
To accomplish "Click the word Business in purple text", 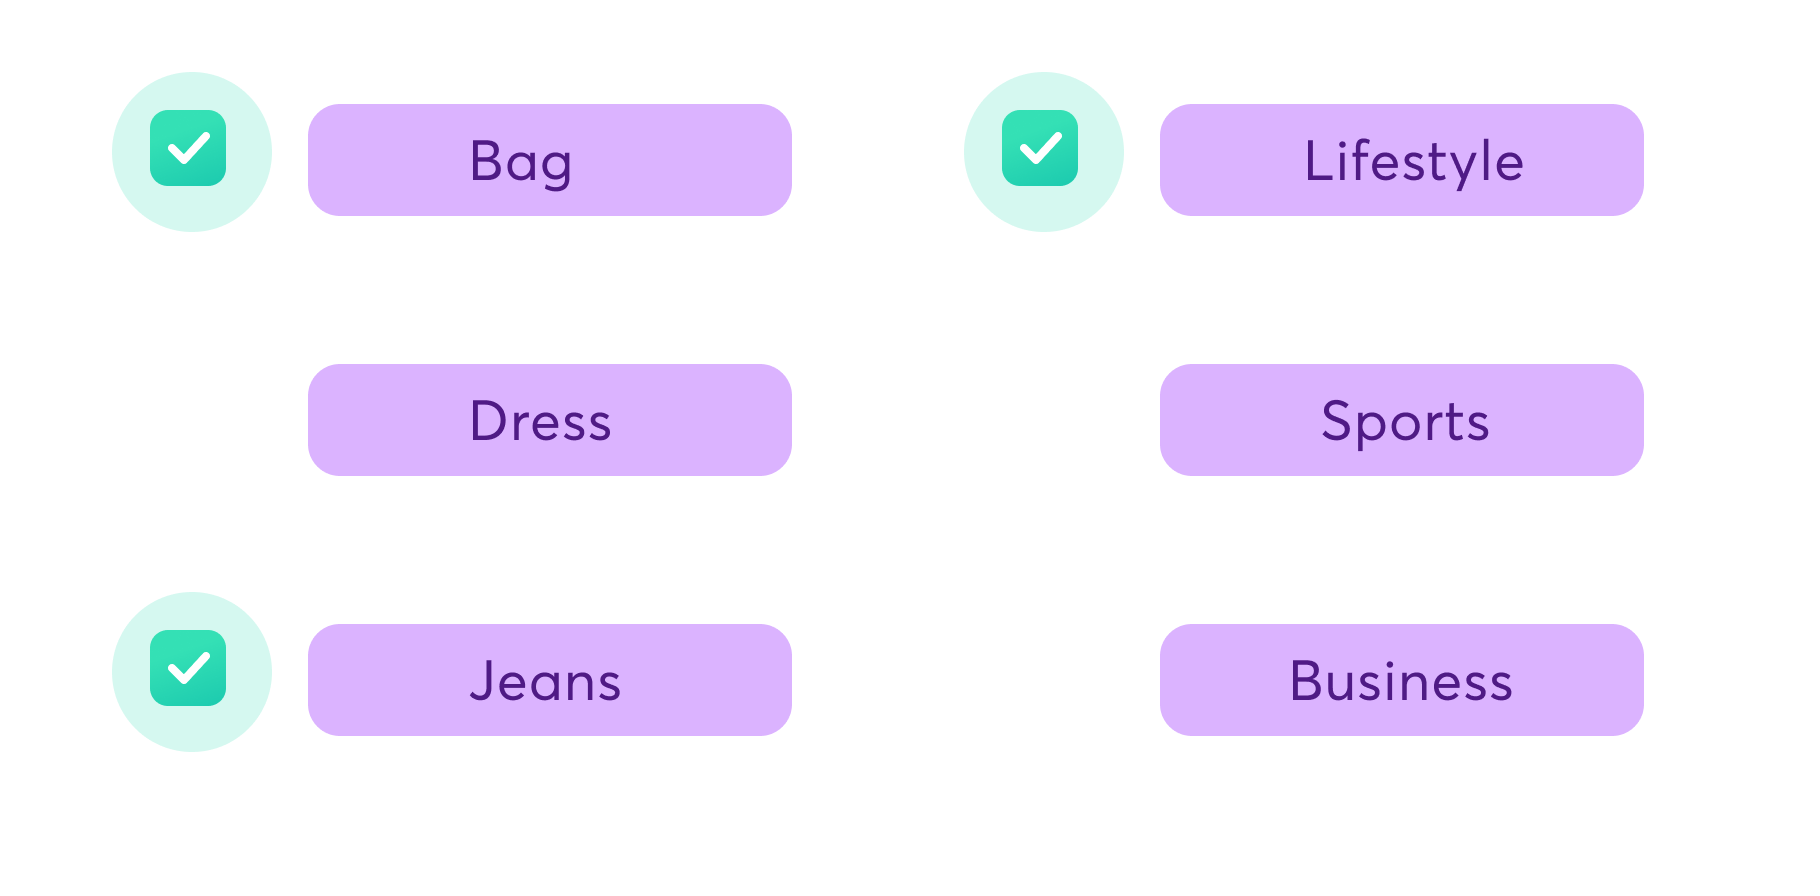I will 1401,681.
